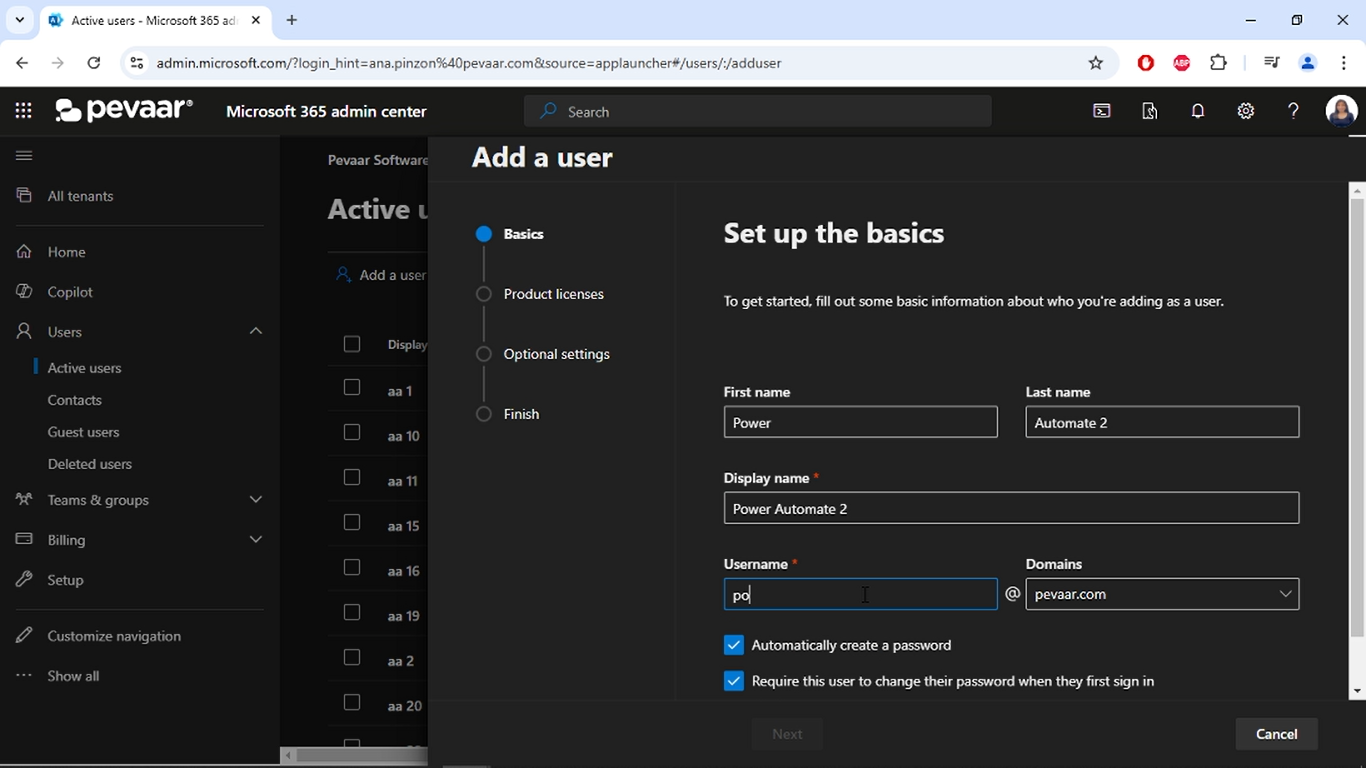Go to All tenants
Screen dimensions: 1366x768
click(x=80, y=196)
